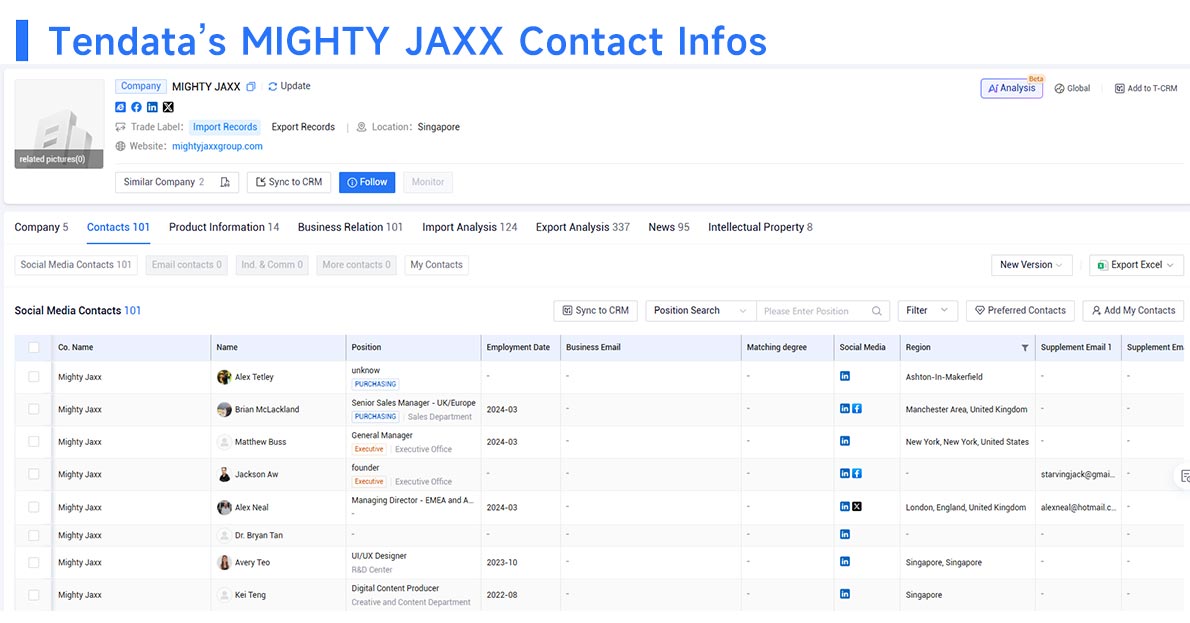Expand the Export Excel dropdown
The width and height of the screenshot is (1190, 623).
(x=1136, y=265)
